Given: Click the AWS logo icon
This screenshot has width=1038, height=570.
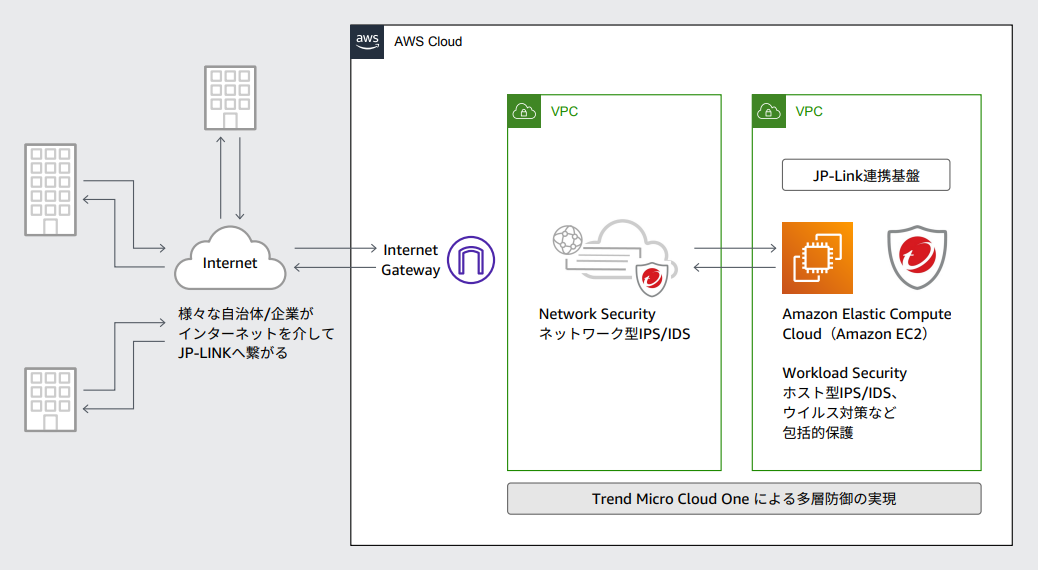Looking at the screenshot, I should (x=367, y=42).
